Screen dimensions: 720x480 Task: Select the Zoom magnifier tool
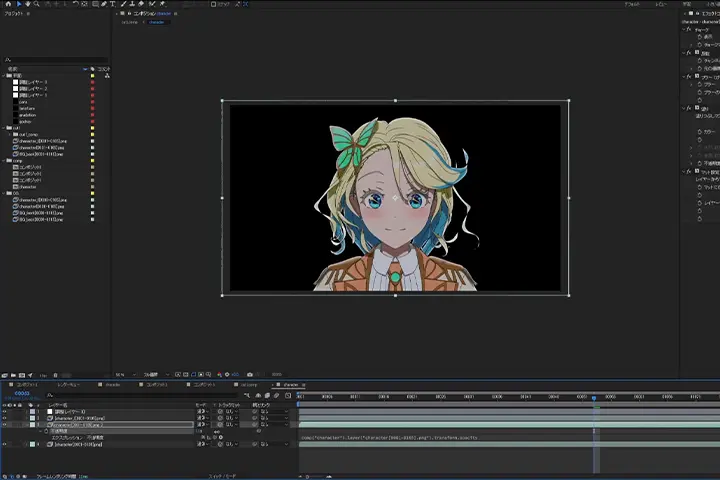[36, 4]
